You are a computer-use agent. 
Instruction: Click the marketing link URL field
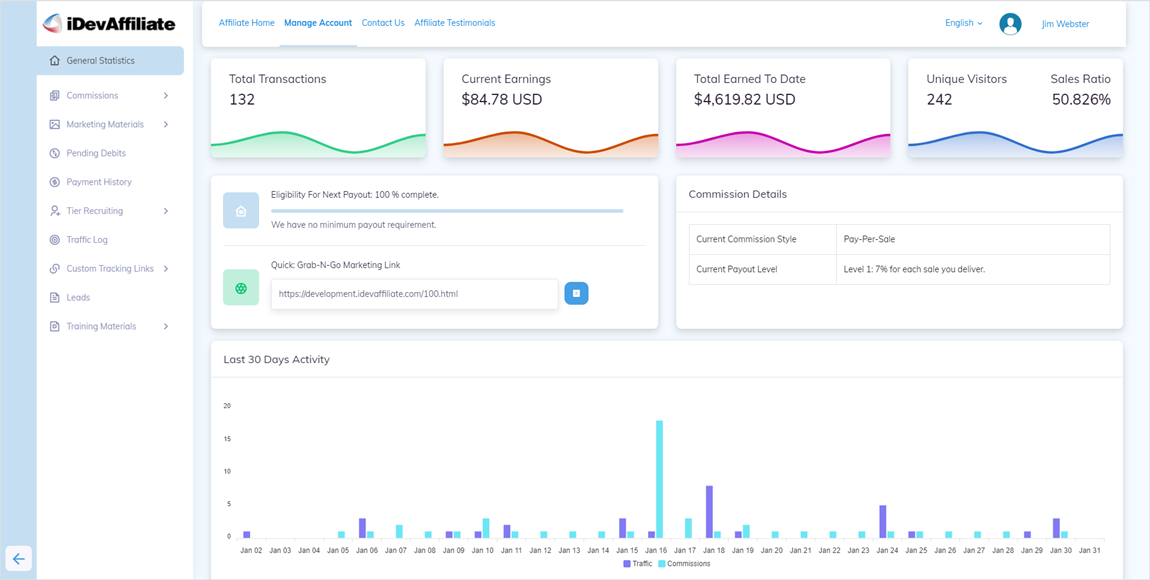coord(414,293)
